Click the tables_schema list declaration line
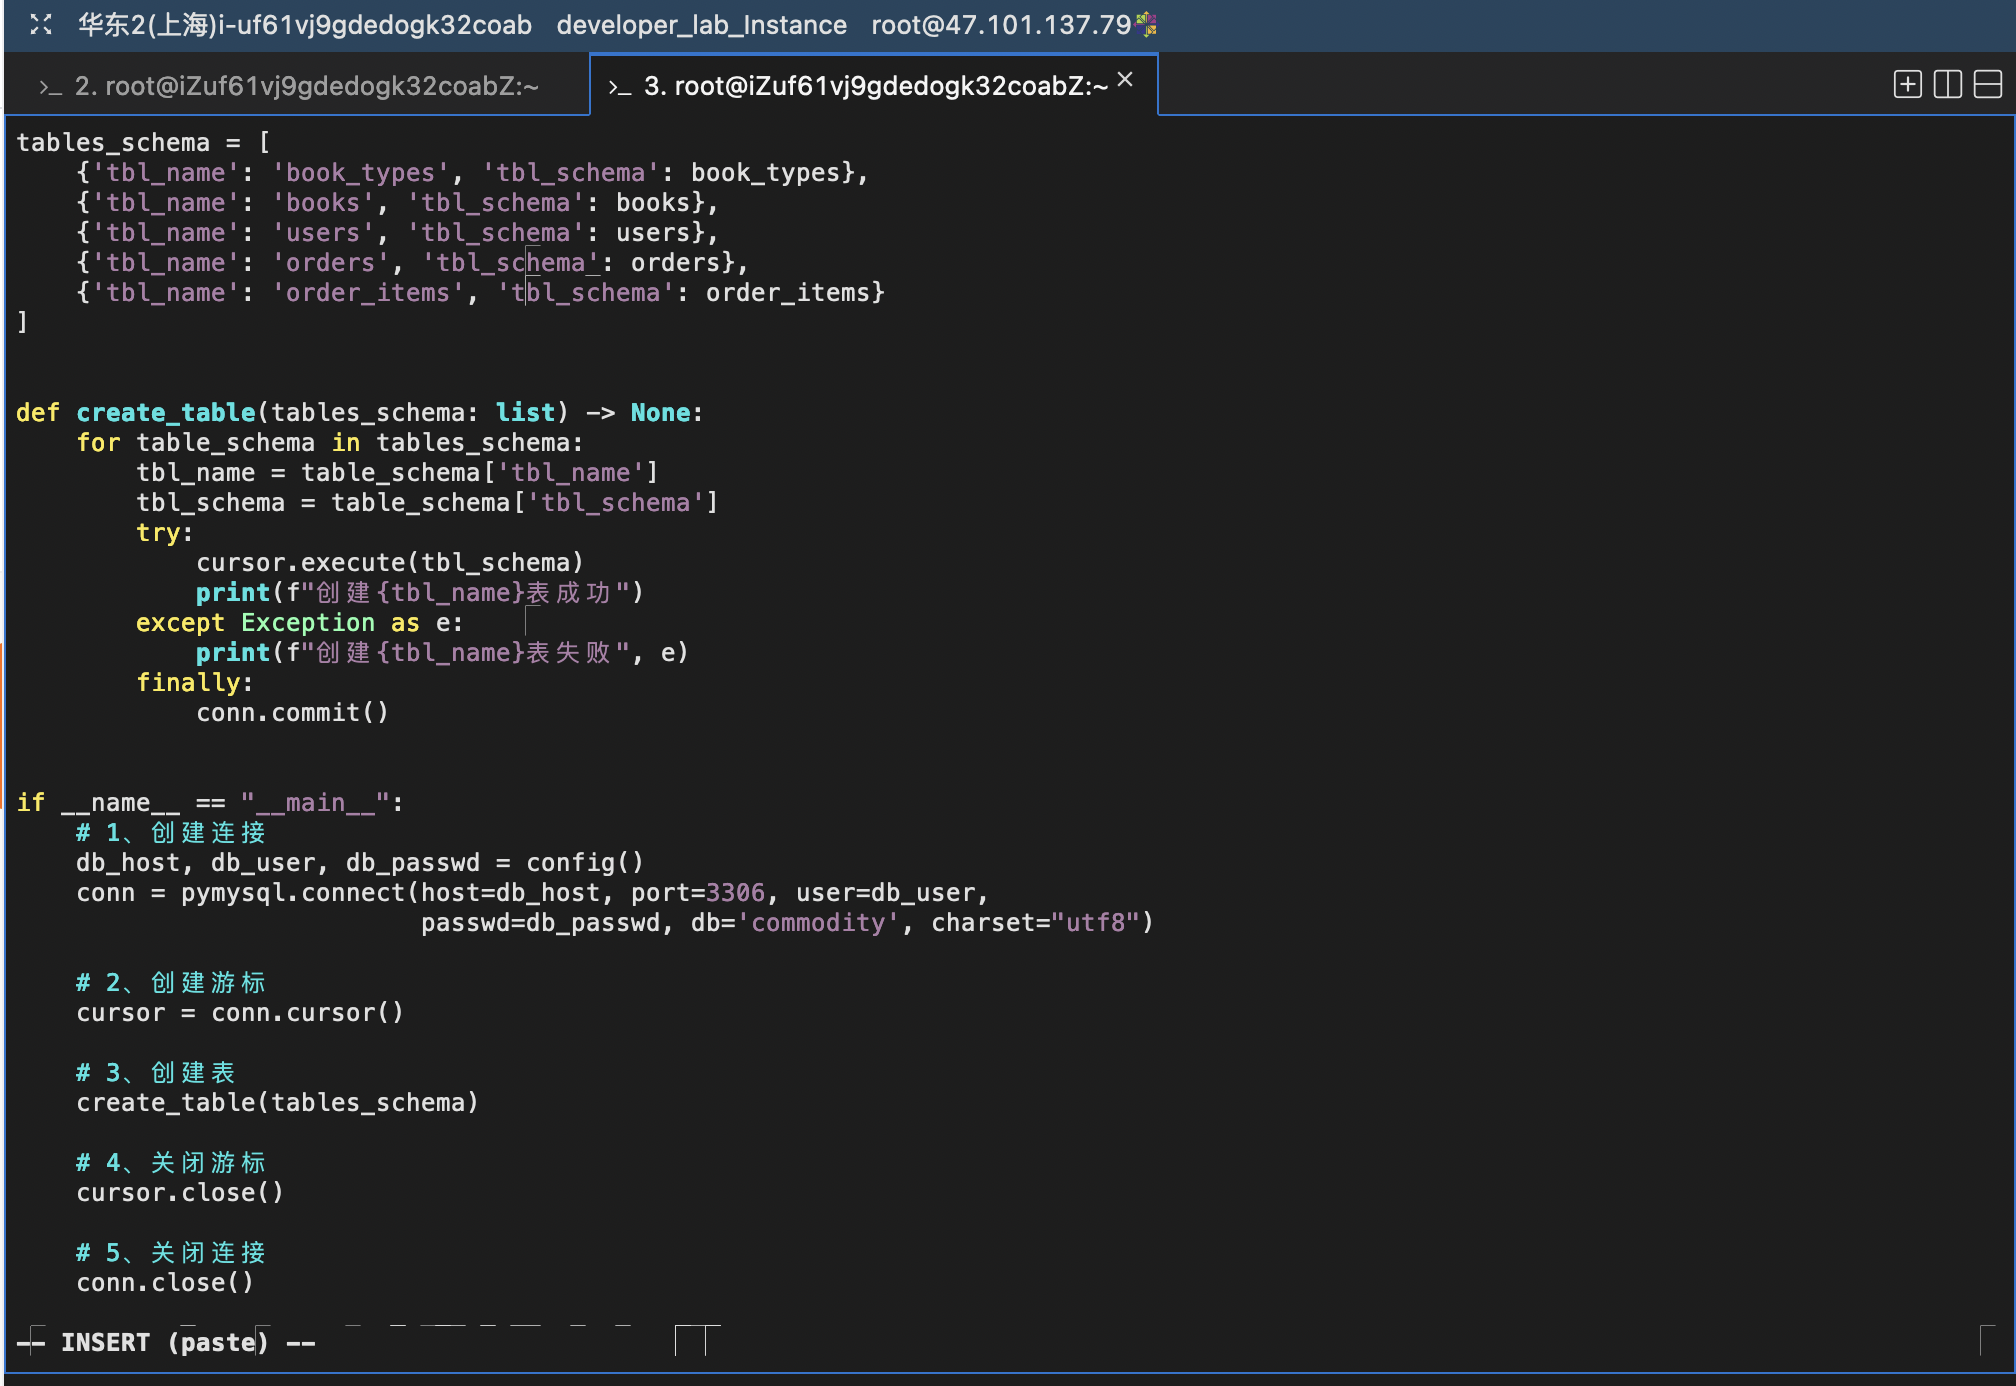This screenshot has height=1386, width=2016. 143,143
